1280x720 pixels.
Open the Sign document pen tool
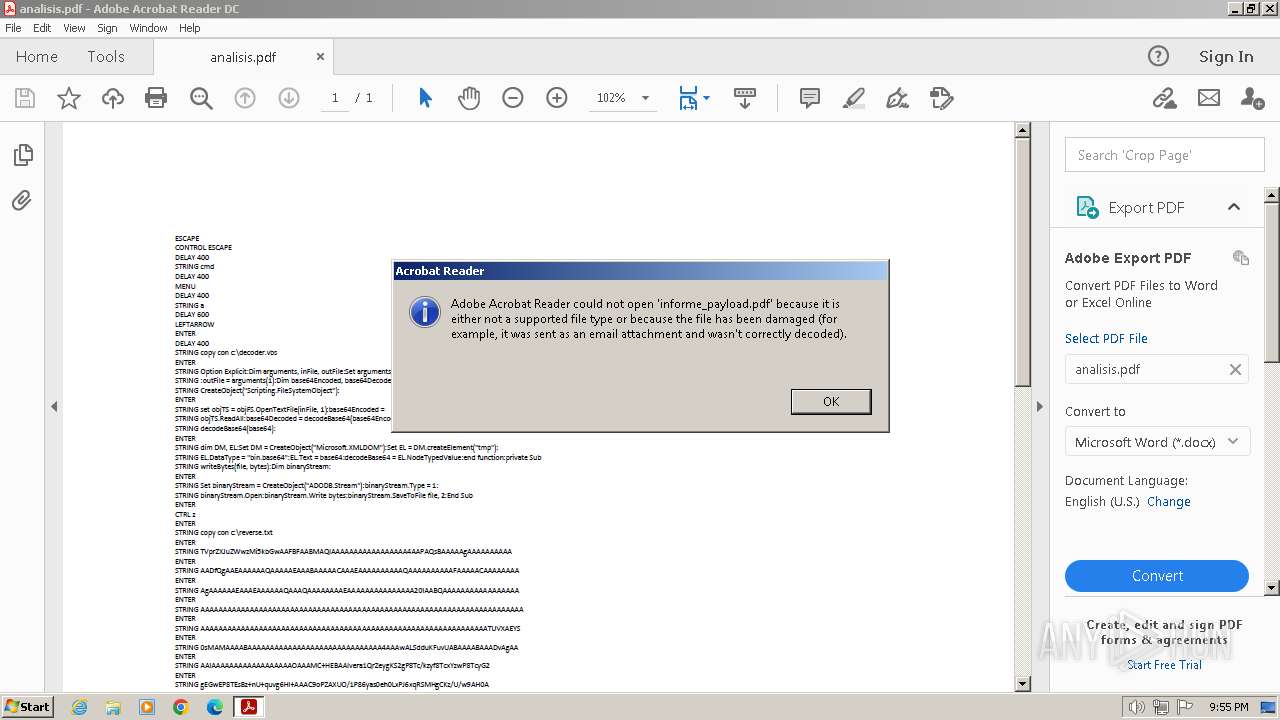pos(897,98)
